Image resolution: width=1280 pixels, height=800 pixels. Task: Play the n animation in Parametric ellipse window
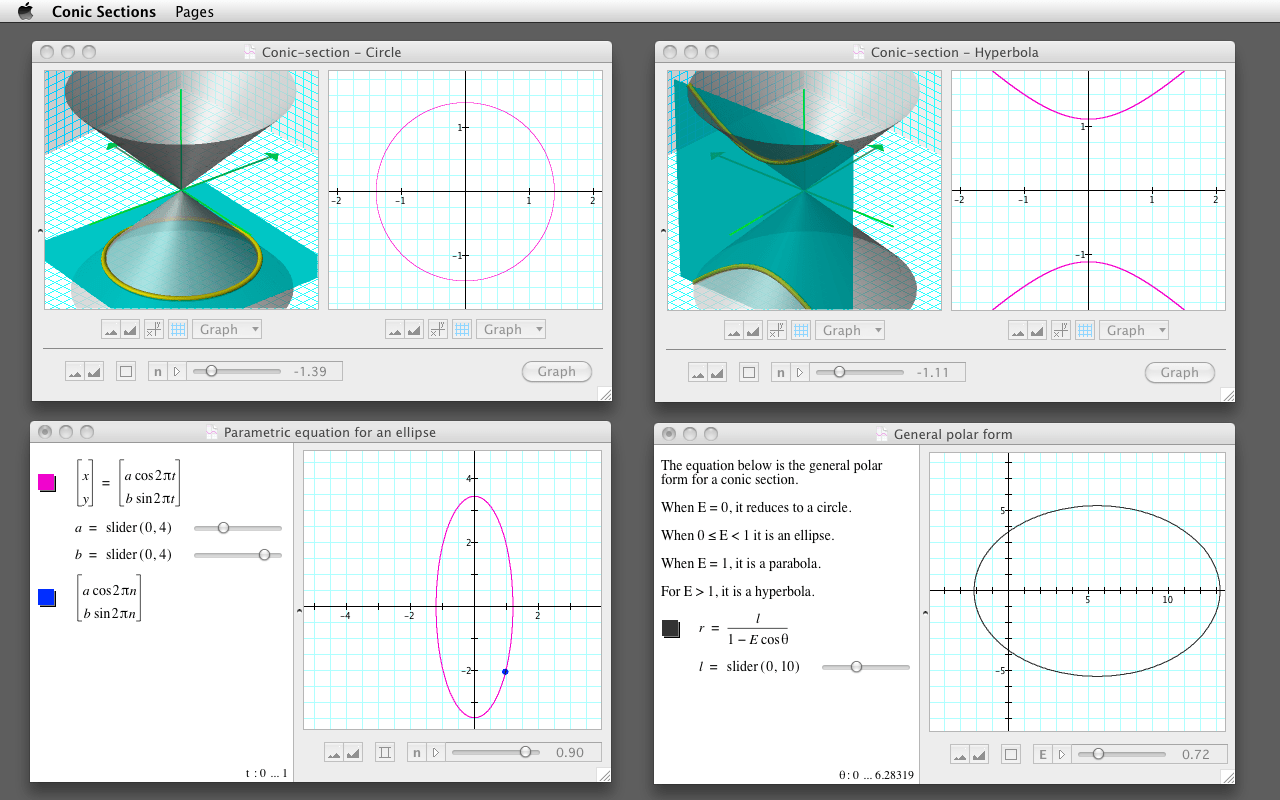click(x=437, y=752)
